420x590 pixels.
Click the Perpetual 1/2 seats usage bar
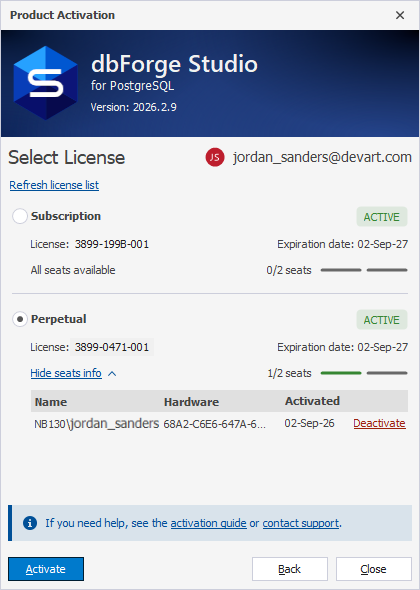(364, 373)
